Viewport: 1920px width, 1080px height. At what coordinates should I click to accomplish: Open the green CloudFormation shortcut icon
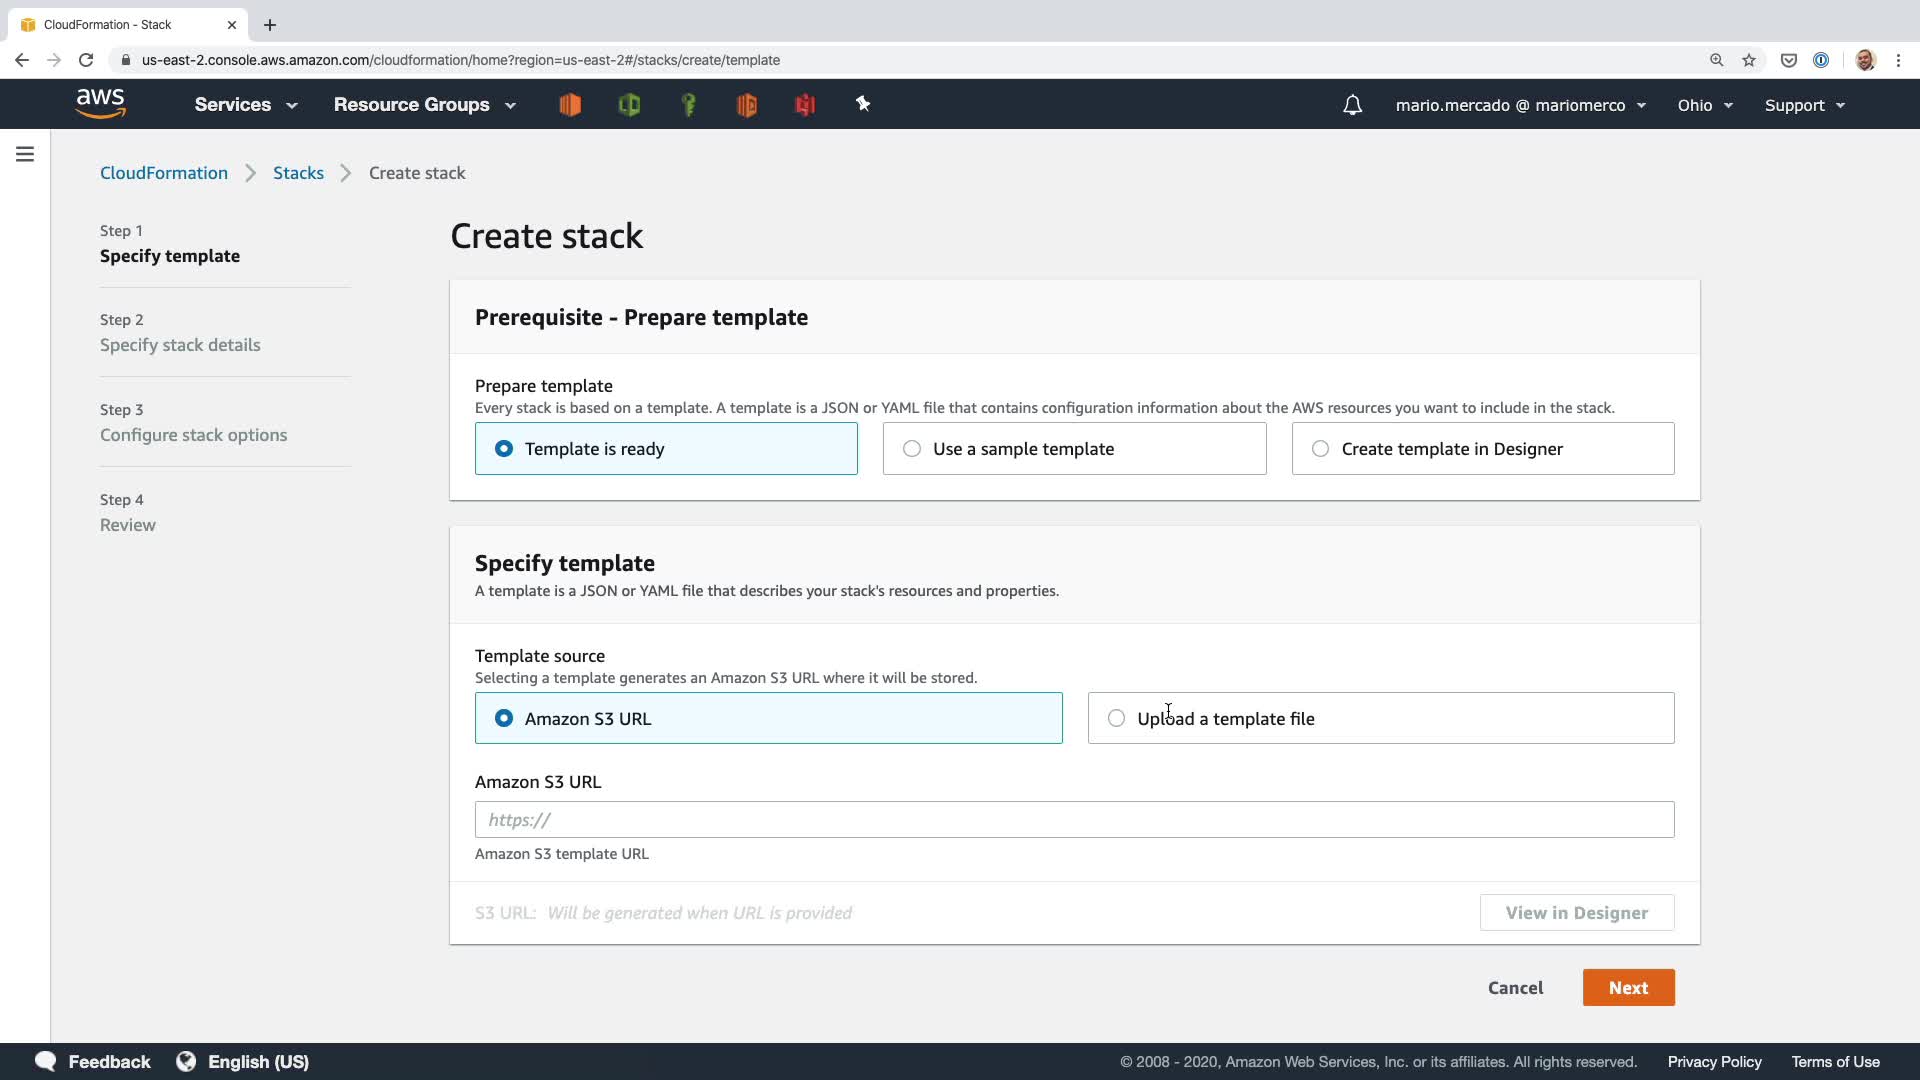[x=629, y=104]
